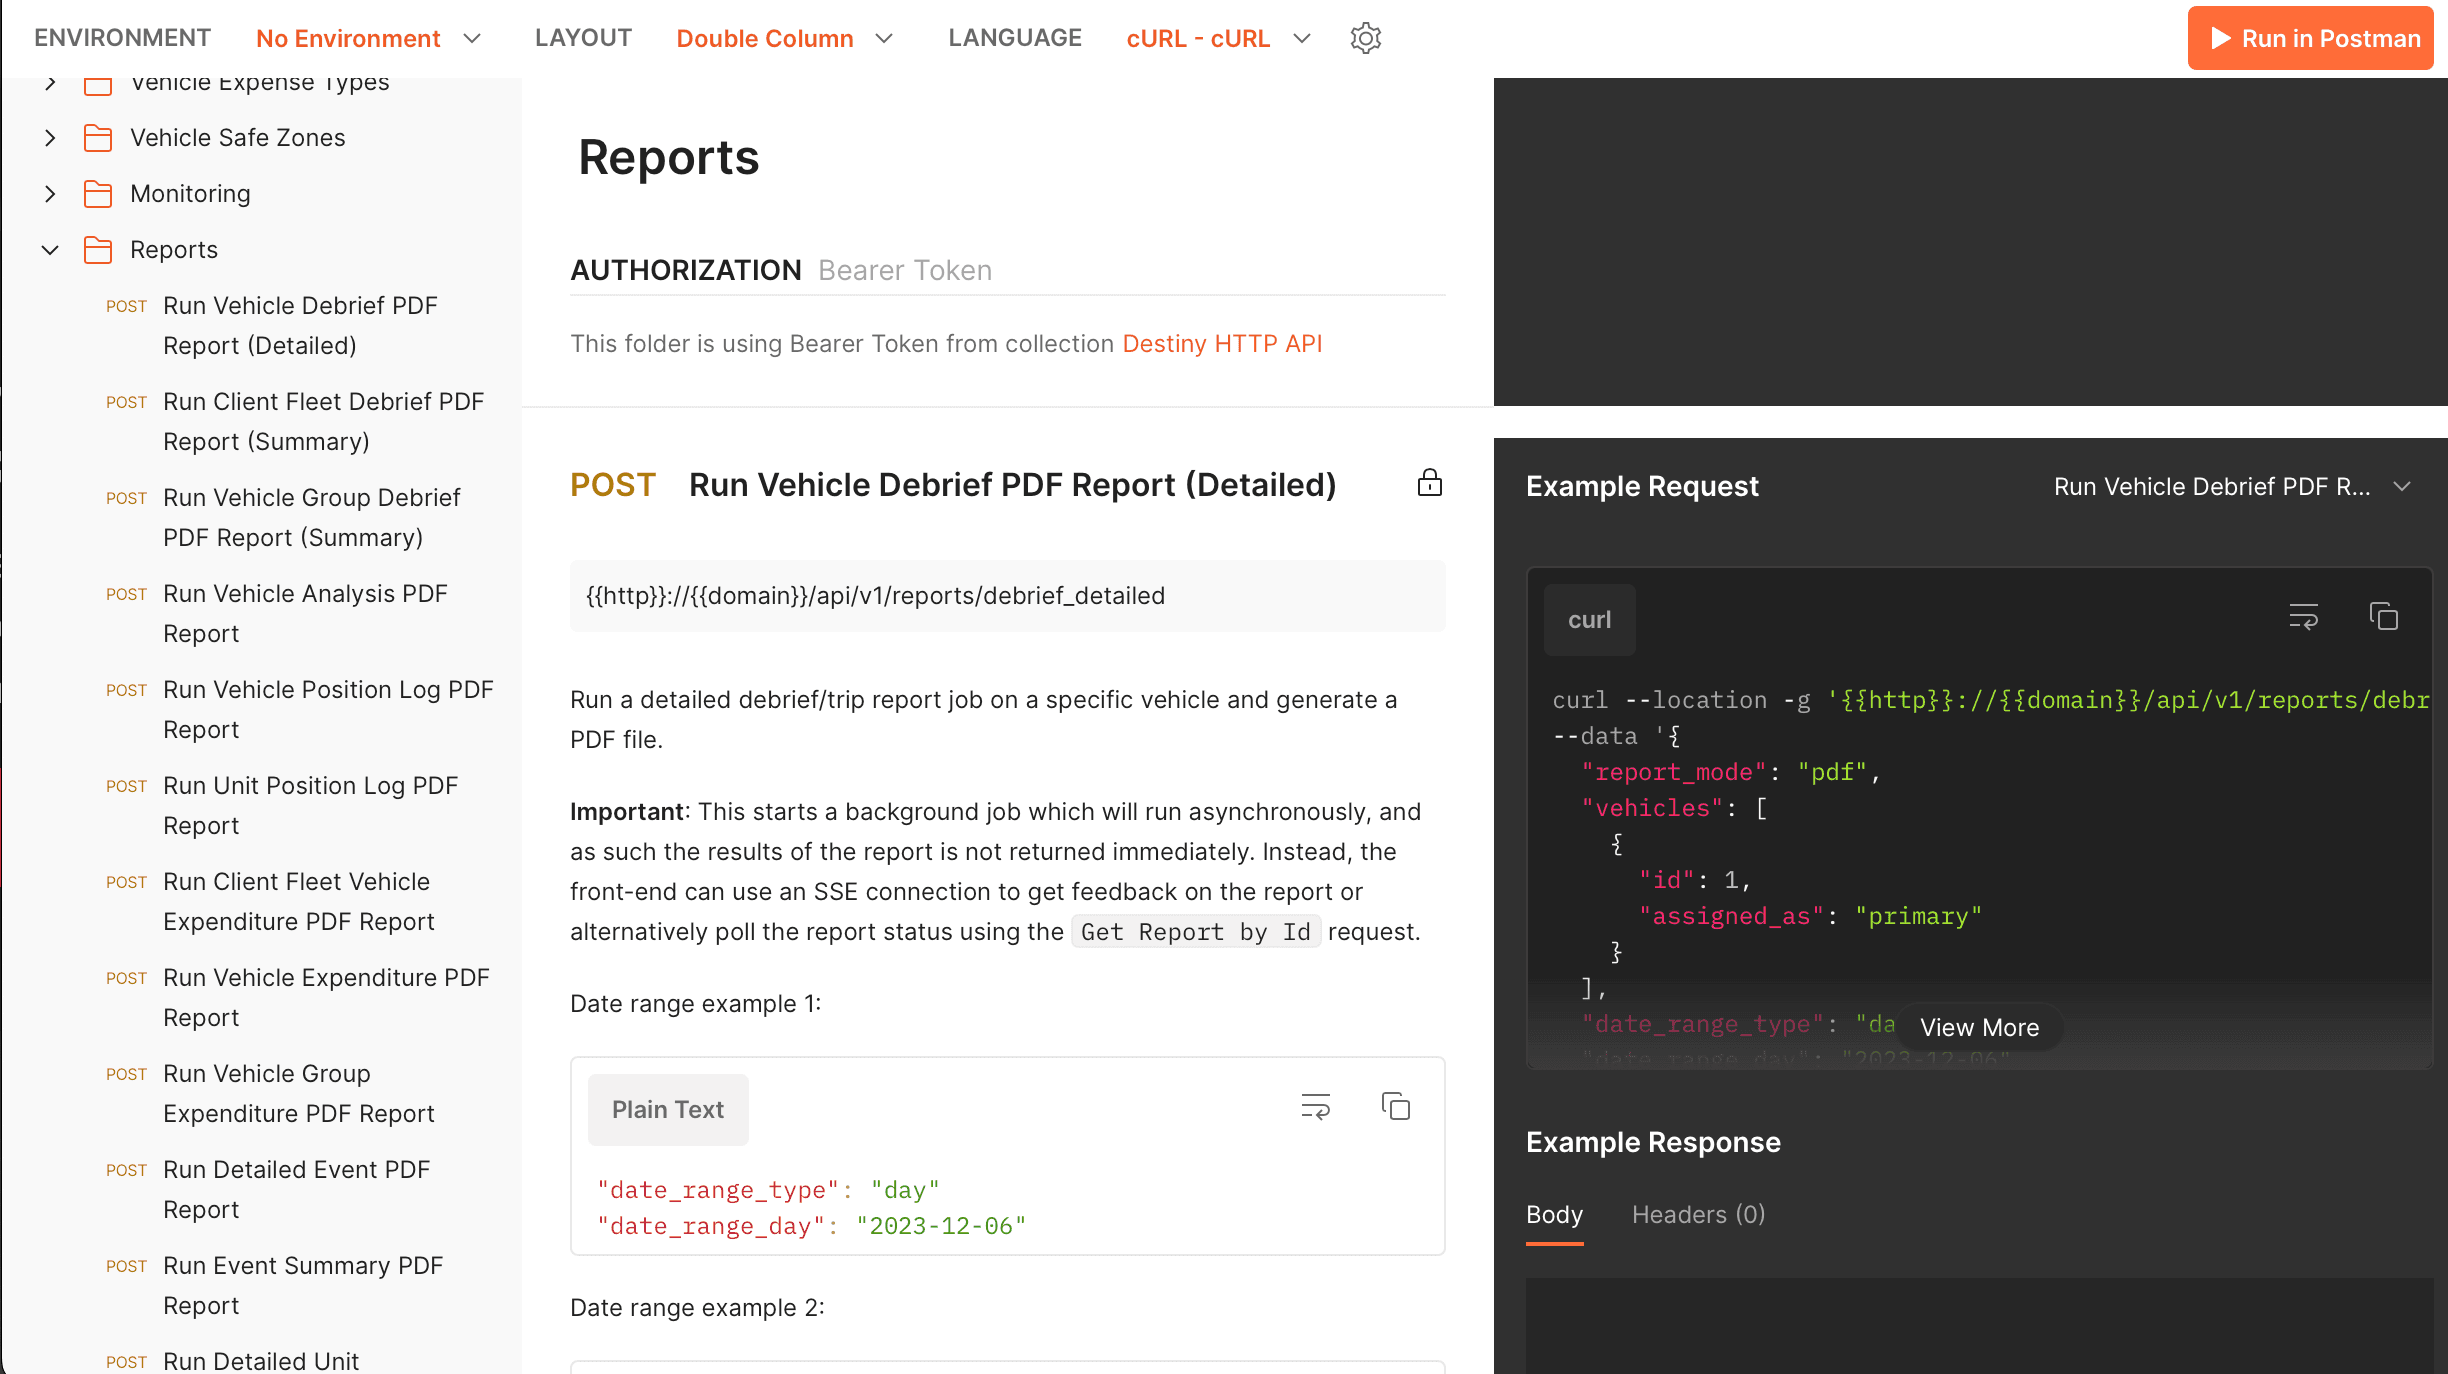Click the Monitoring folder icon
The image size is (2448, 1374).
click(98, 194)
